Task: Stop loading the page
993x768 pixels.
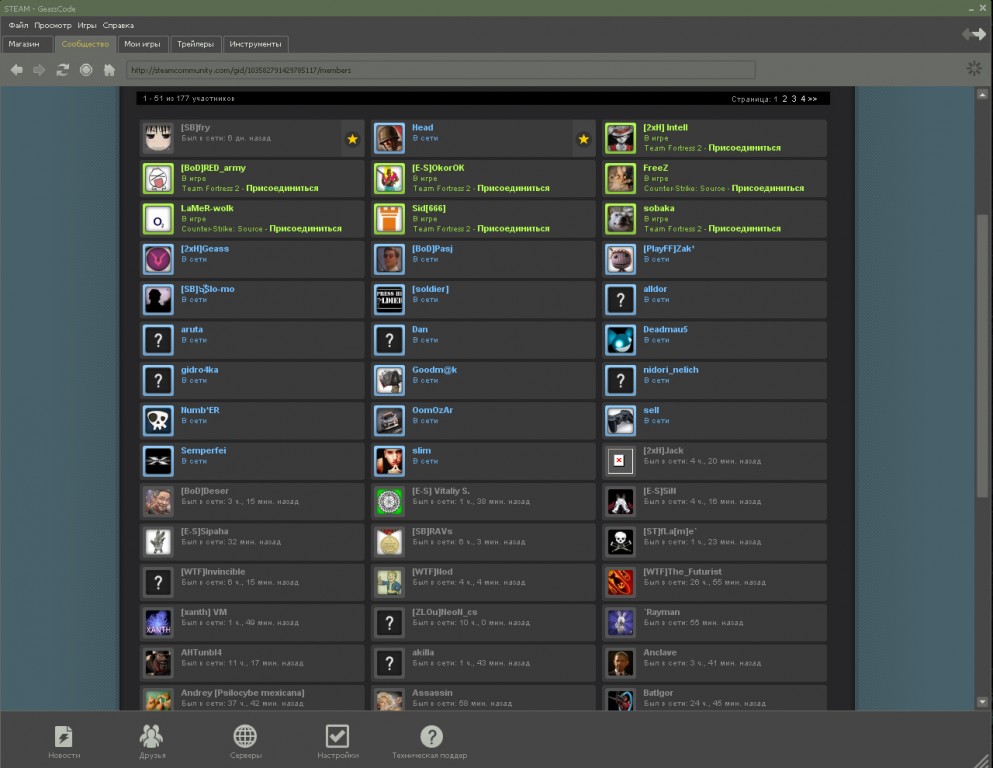Action: [x=86, y=70]
